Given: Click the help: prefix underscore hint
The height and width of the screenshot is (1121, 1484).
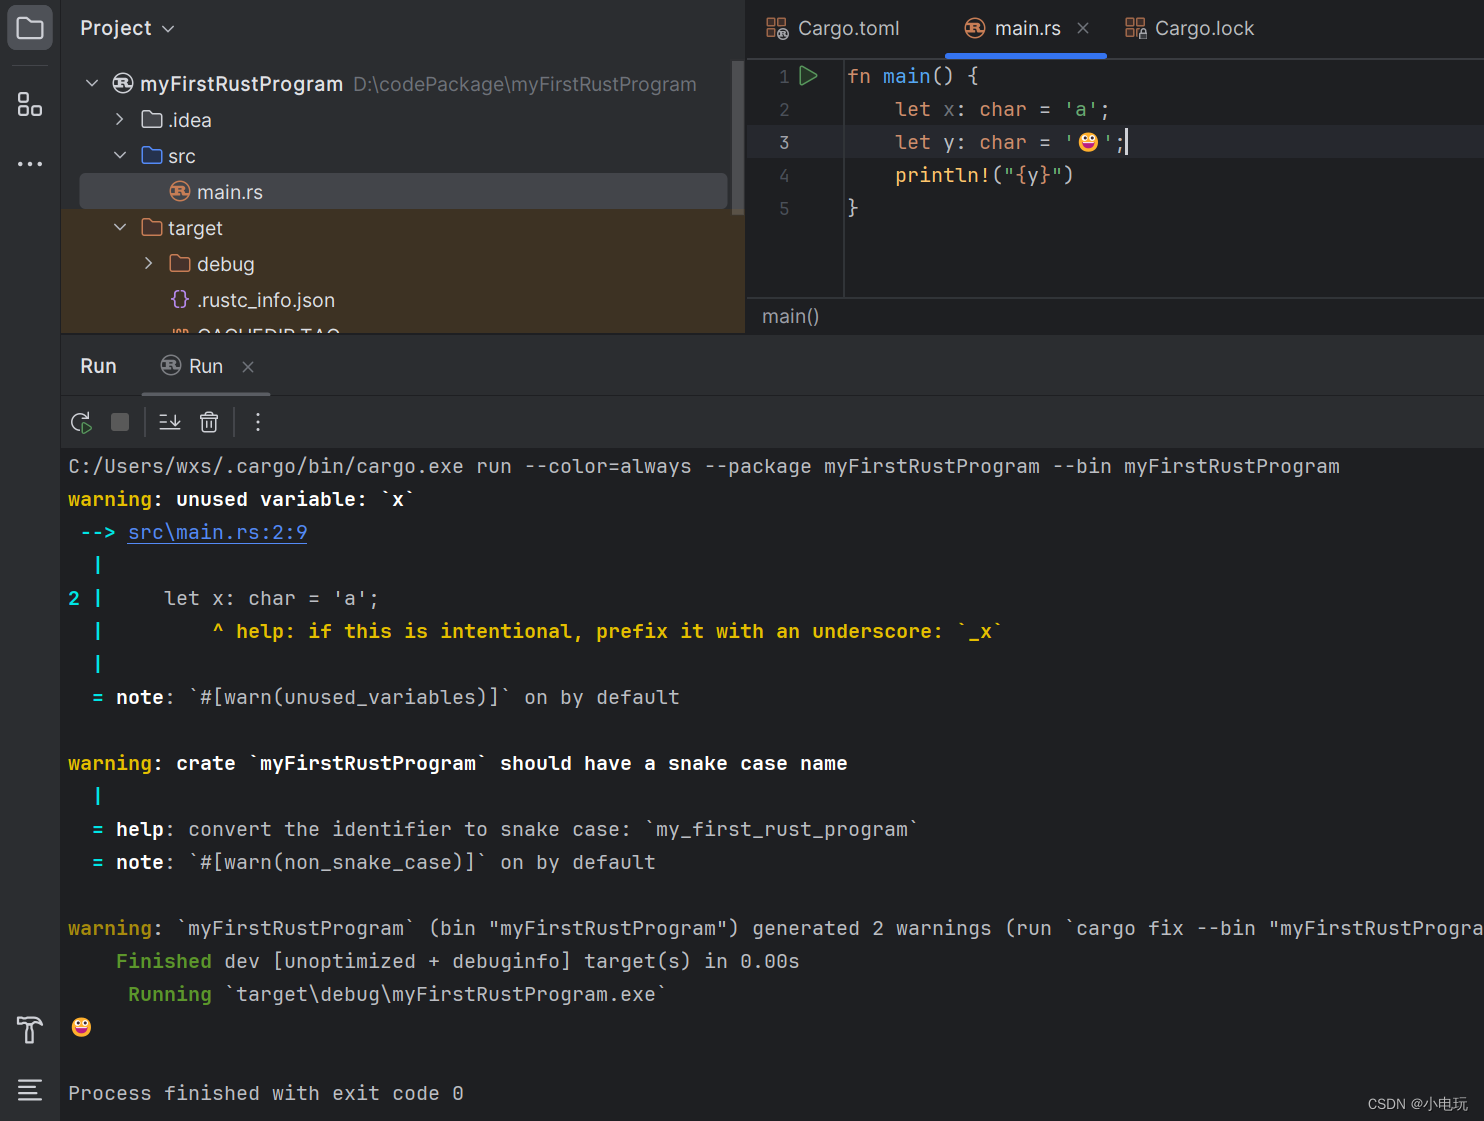Looking at the screenshot, I should point(608,631).
